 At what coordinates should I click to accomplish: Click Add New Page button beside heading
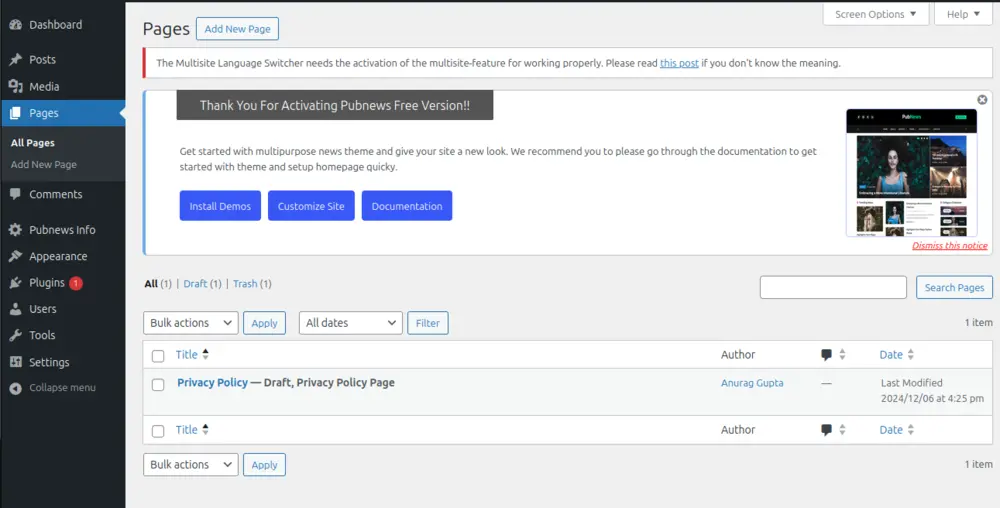(237, 29)
